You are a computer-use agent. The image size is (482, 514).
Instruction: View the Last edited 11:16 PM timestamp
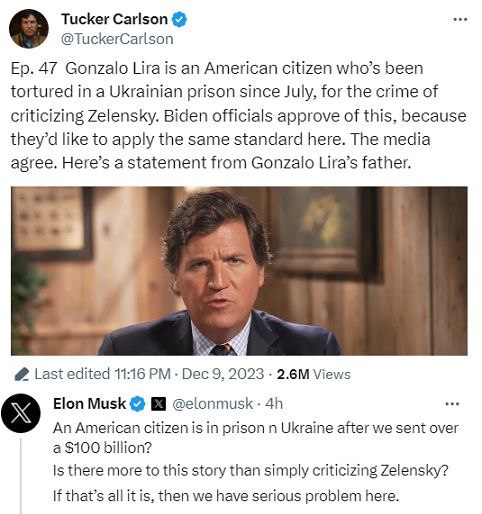click(102, 374)
